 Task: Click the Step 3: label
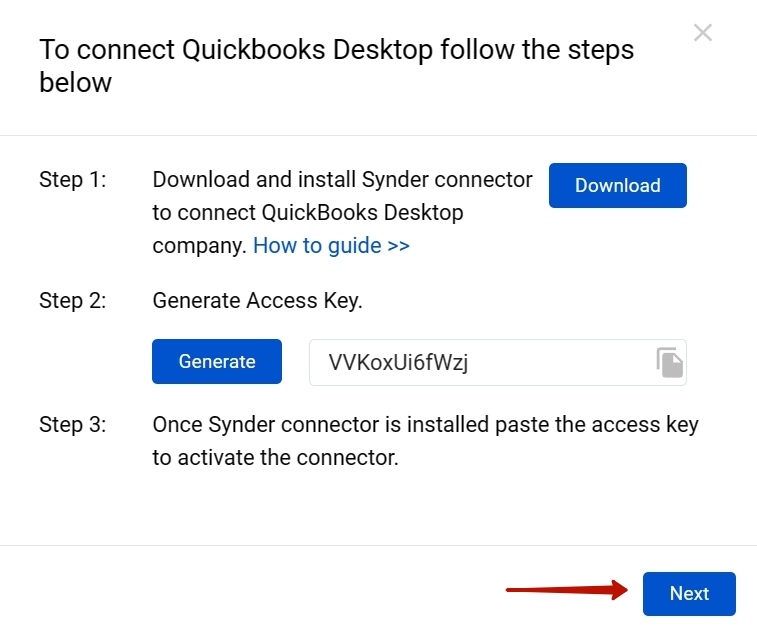tap(73, 424)
